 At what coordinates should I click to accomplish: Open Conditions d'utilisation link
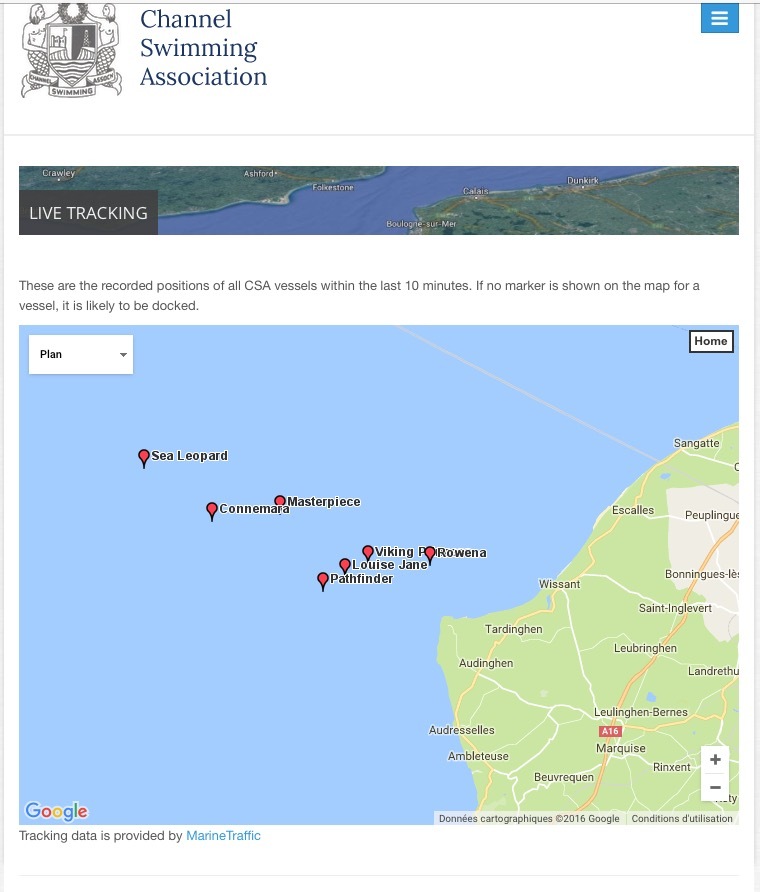click(682, 818)
